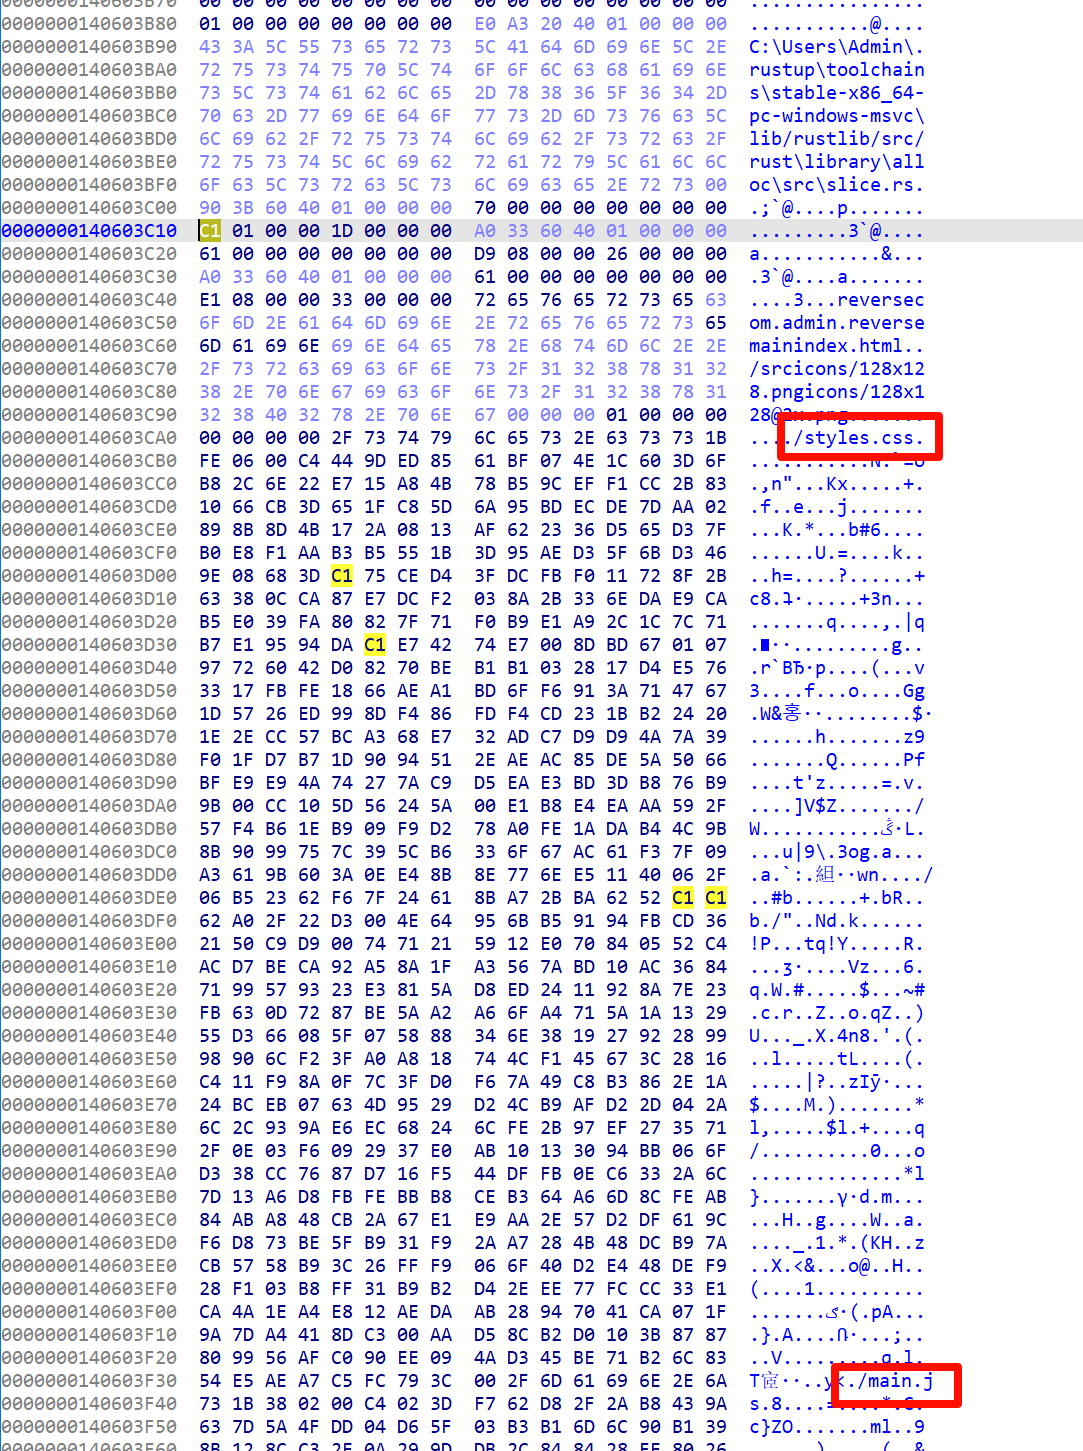The width and height of the screenshot is (1083, 1451).
Task: Select the address 0000000140603C10 row
Action: click(89, 231)
